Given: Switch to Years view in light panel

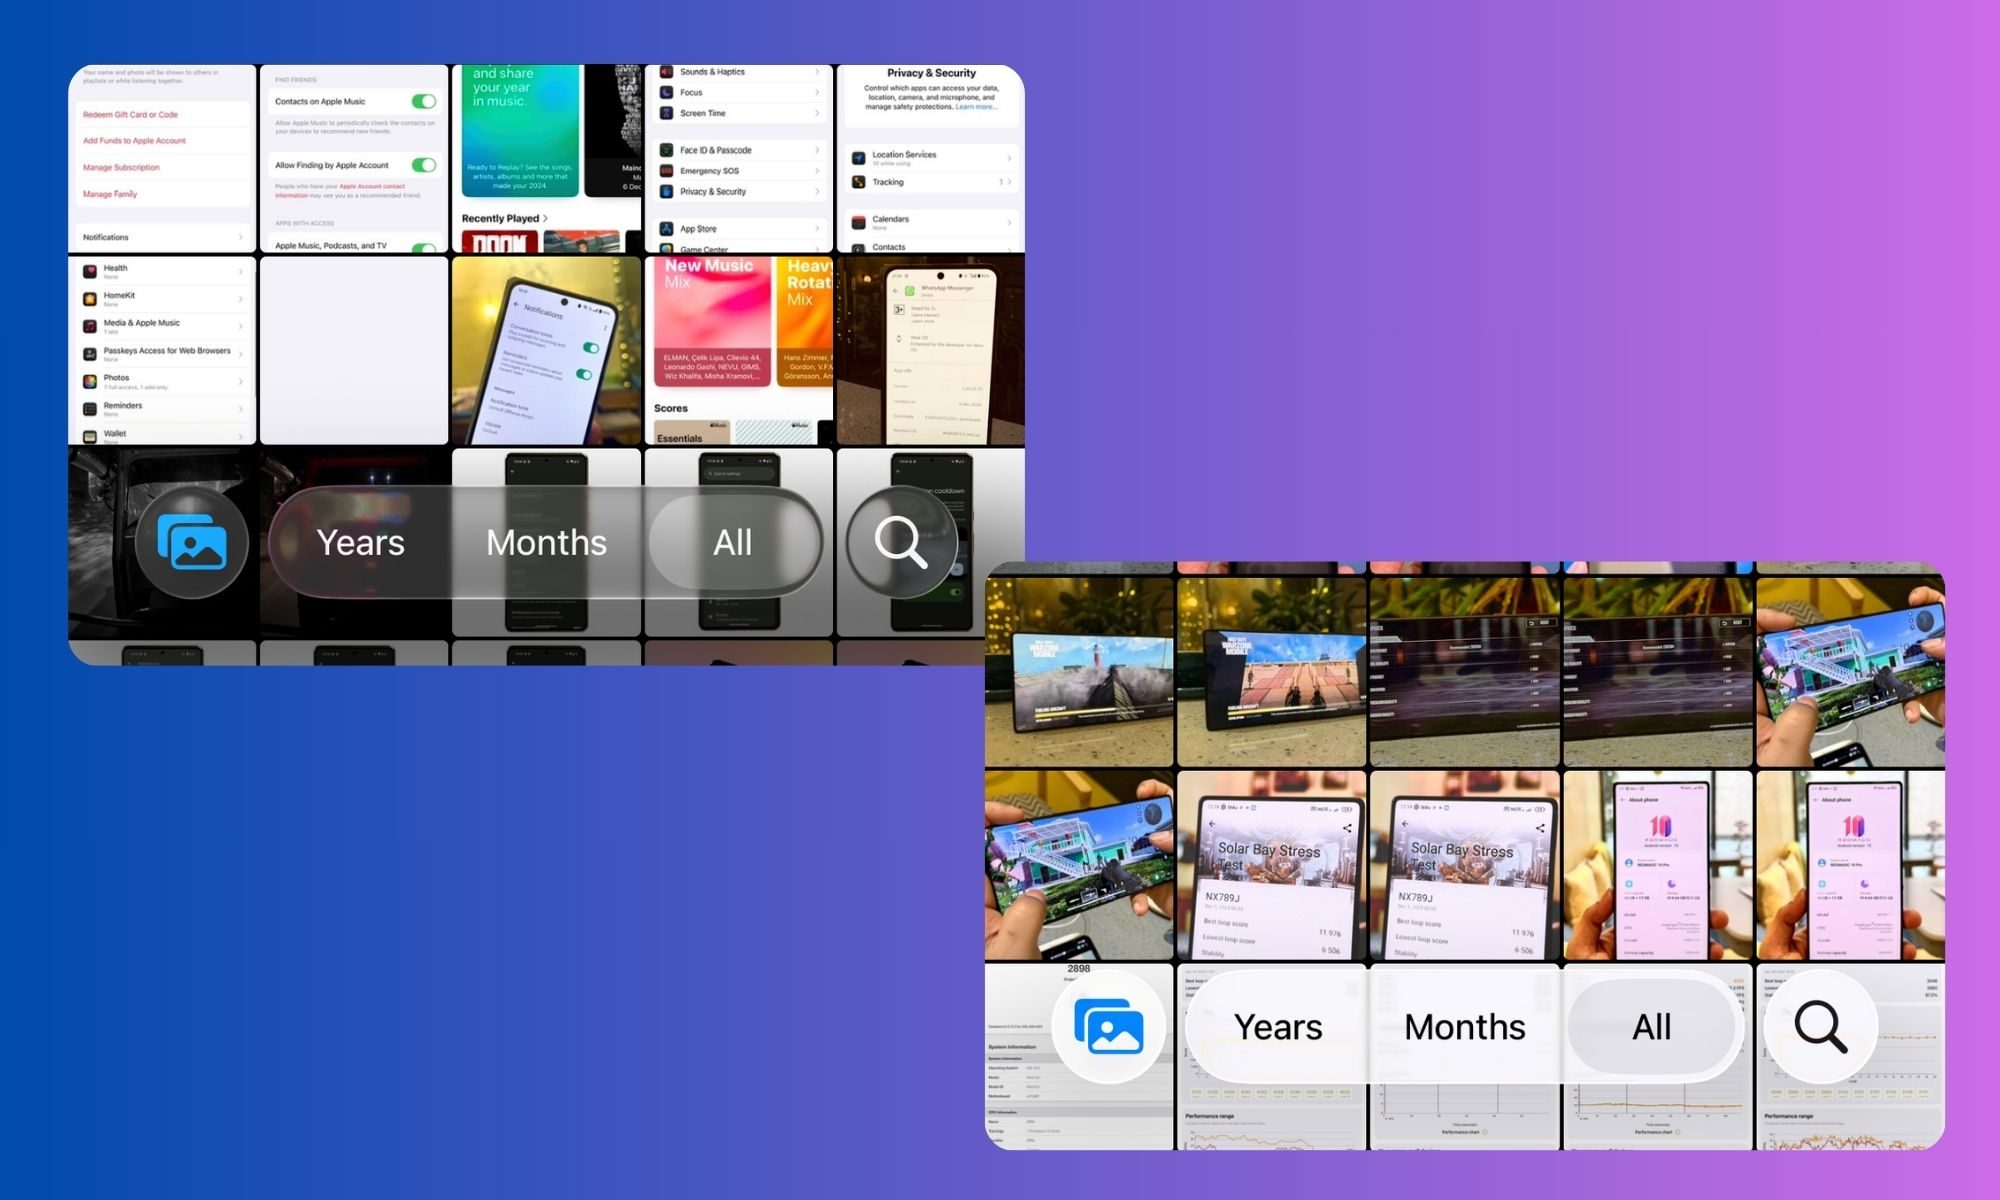Looking at the screenshot, I should tap(1278, 1027).
